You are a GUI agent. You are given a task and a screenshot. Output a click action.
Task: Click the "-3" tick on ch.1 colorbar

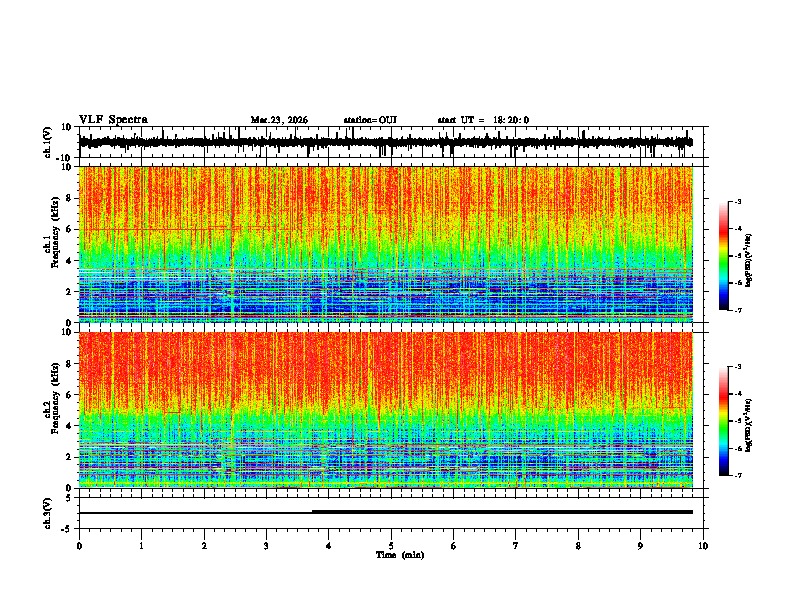pyautogui.click(x=738, y=201)
